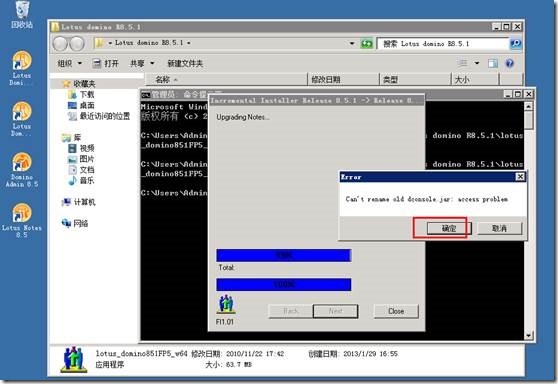Open the Organize (组织) dropdown menu
558x384 pixels.
70,63
